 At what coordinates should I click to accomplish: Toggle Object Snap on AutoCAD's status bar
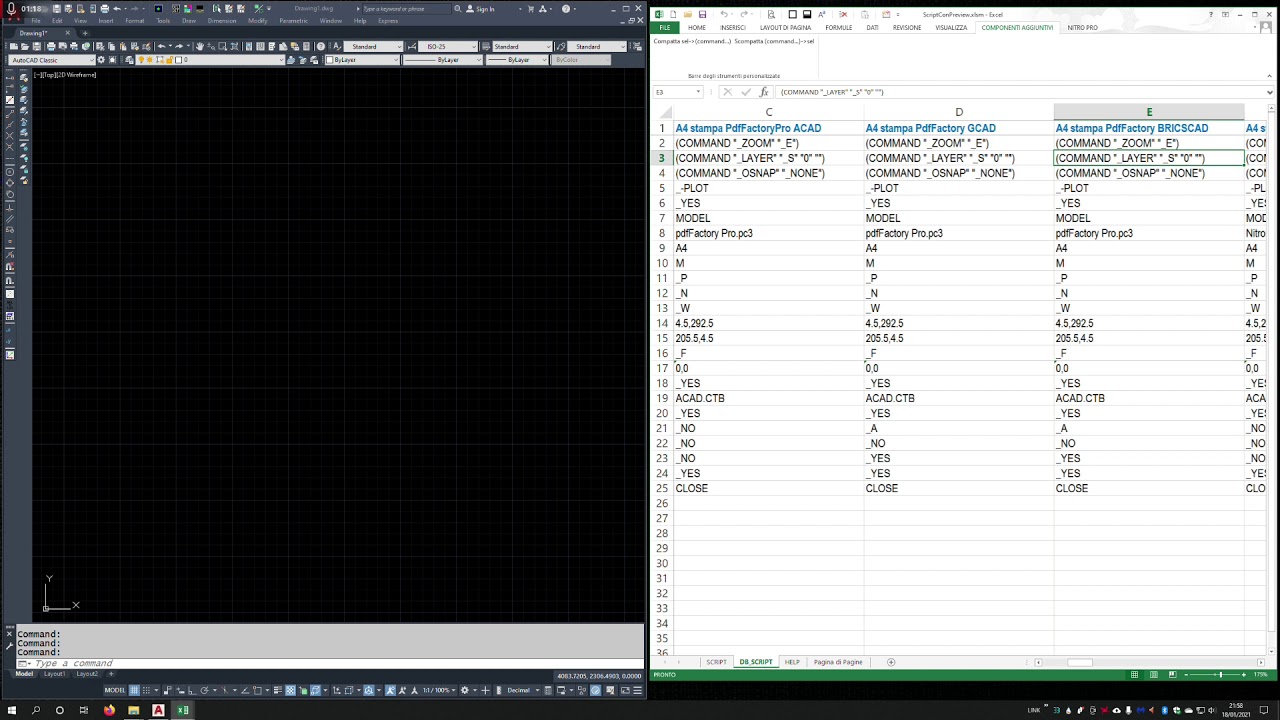coord(257,690)
